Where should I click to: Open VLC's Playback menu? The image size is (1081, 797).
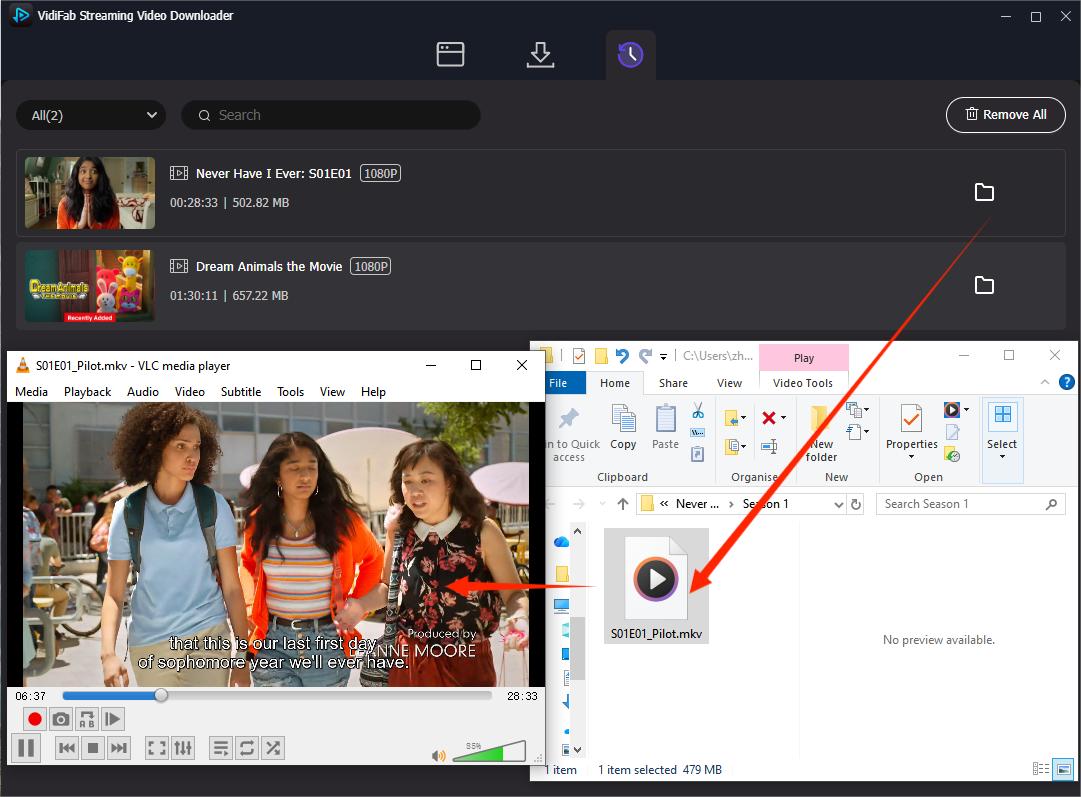86,392
